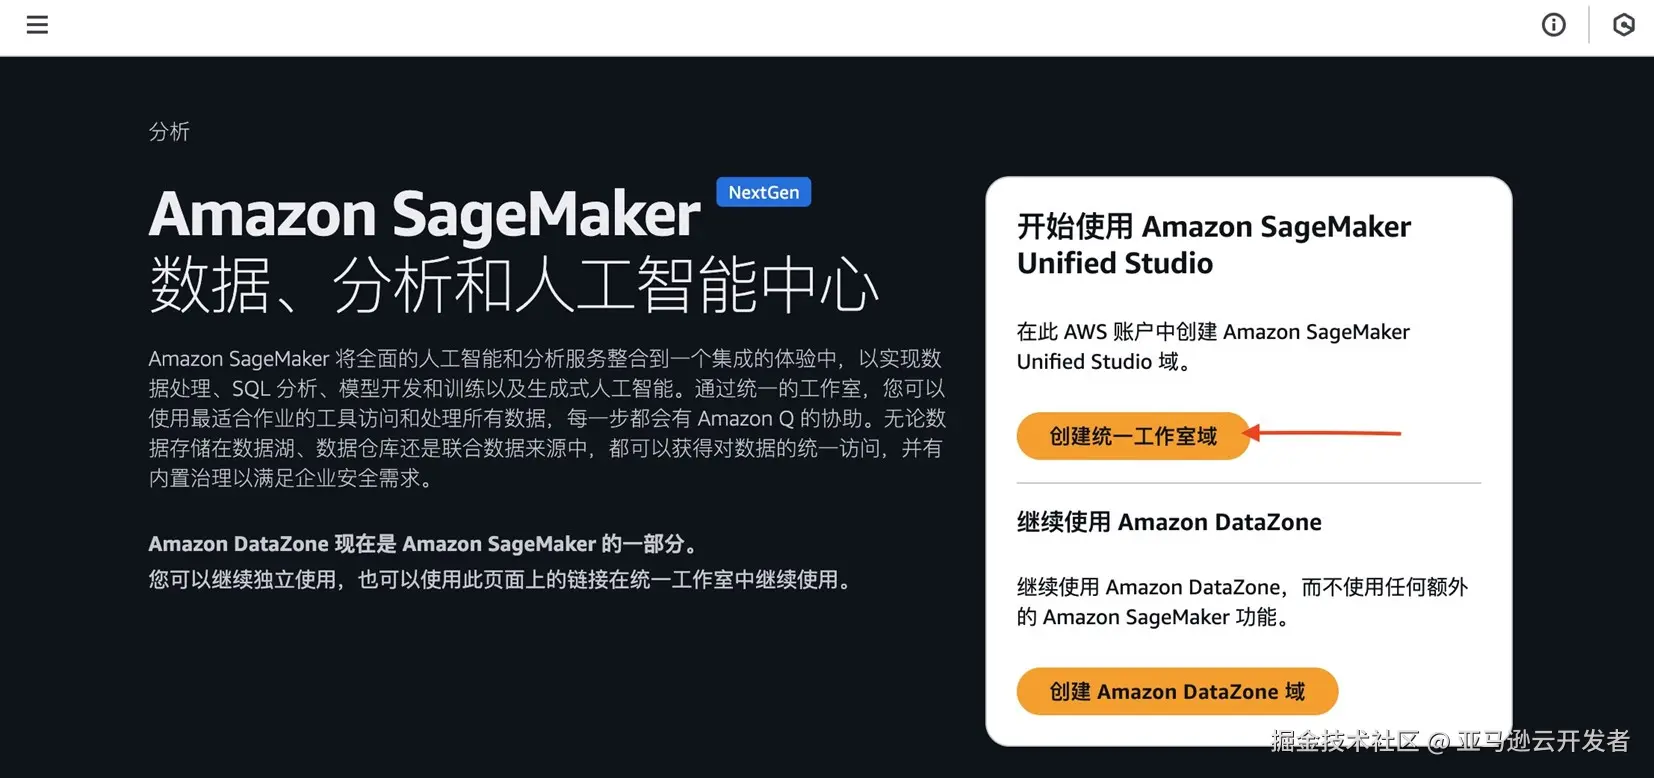Click the 数据、分析和人工智能中心 subtitle

(514, 285)
